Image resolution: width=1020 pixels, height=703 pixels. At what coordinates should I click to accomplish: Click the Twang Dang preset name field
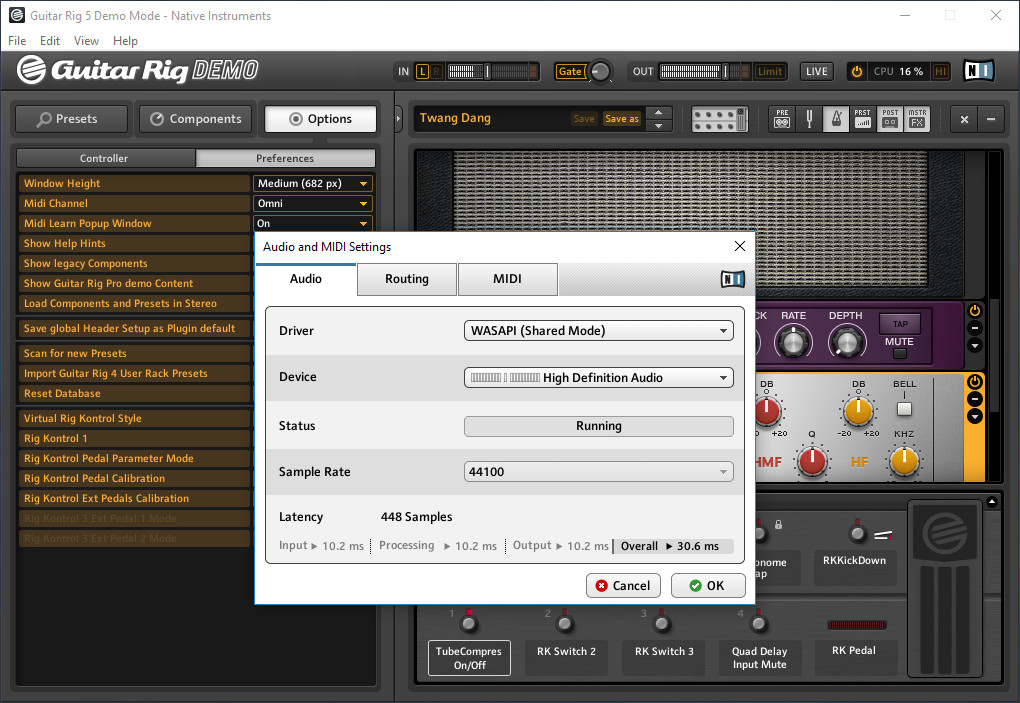coord(491,118)
